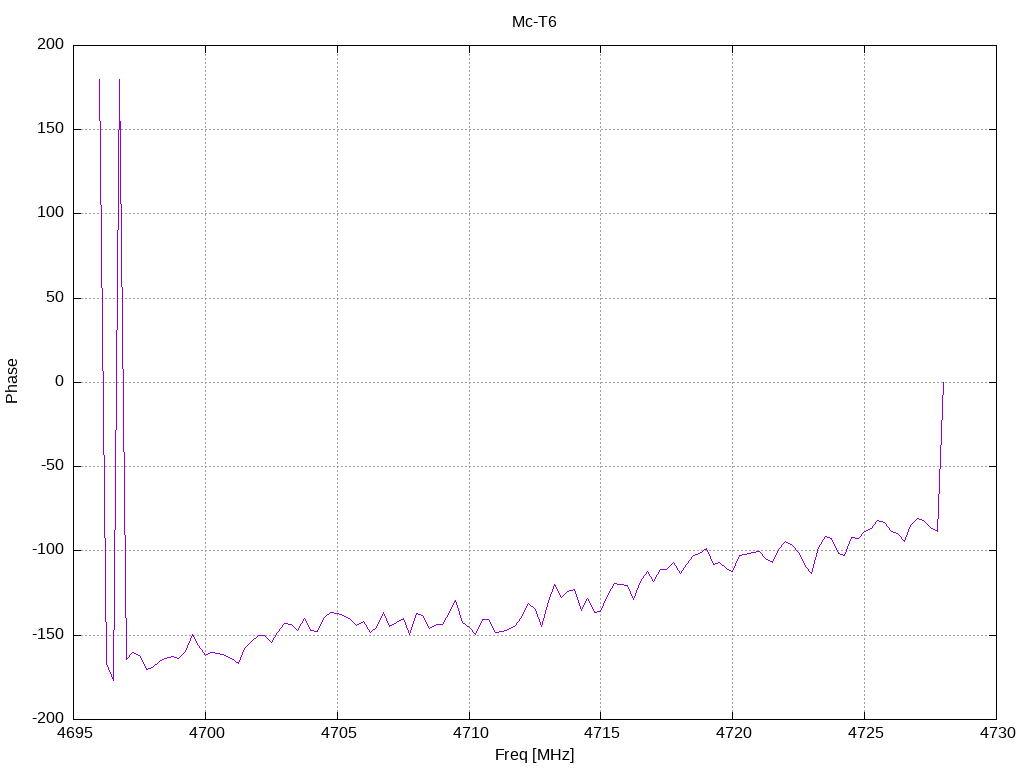The image size is (1024, 768).
Task: Click the Freq [MHz] x-axis label
Action: (x=534, y=755)
